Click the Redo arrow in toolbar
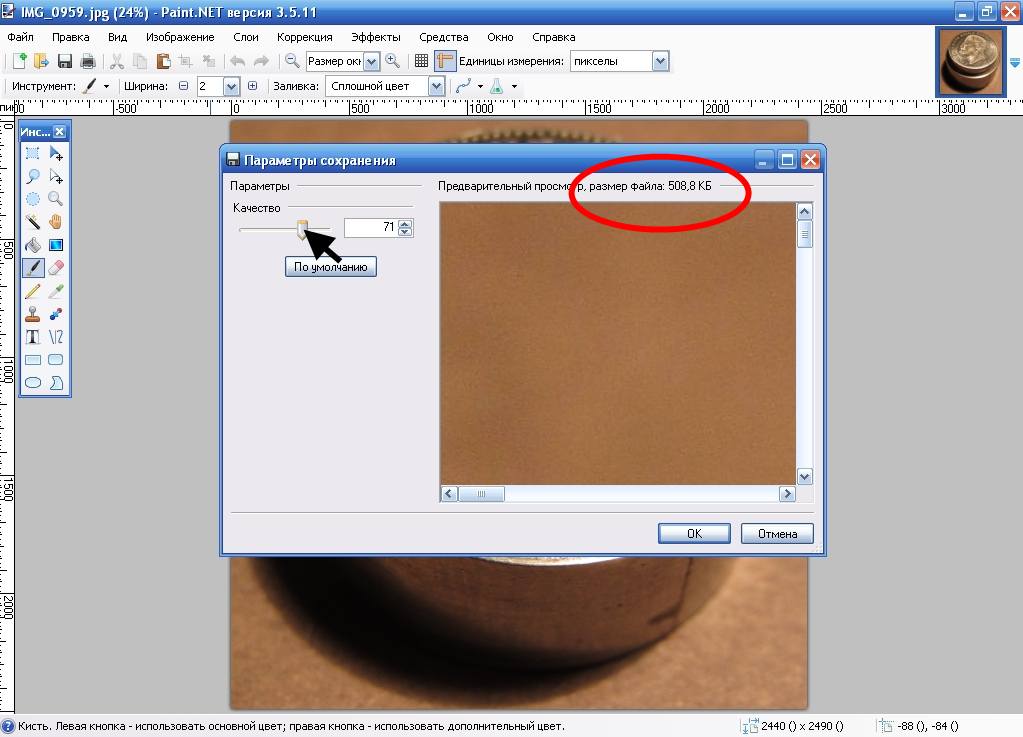The width and height of the screenshot is (1023, 737). (x=261, y=61)
